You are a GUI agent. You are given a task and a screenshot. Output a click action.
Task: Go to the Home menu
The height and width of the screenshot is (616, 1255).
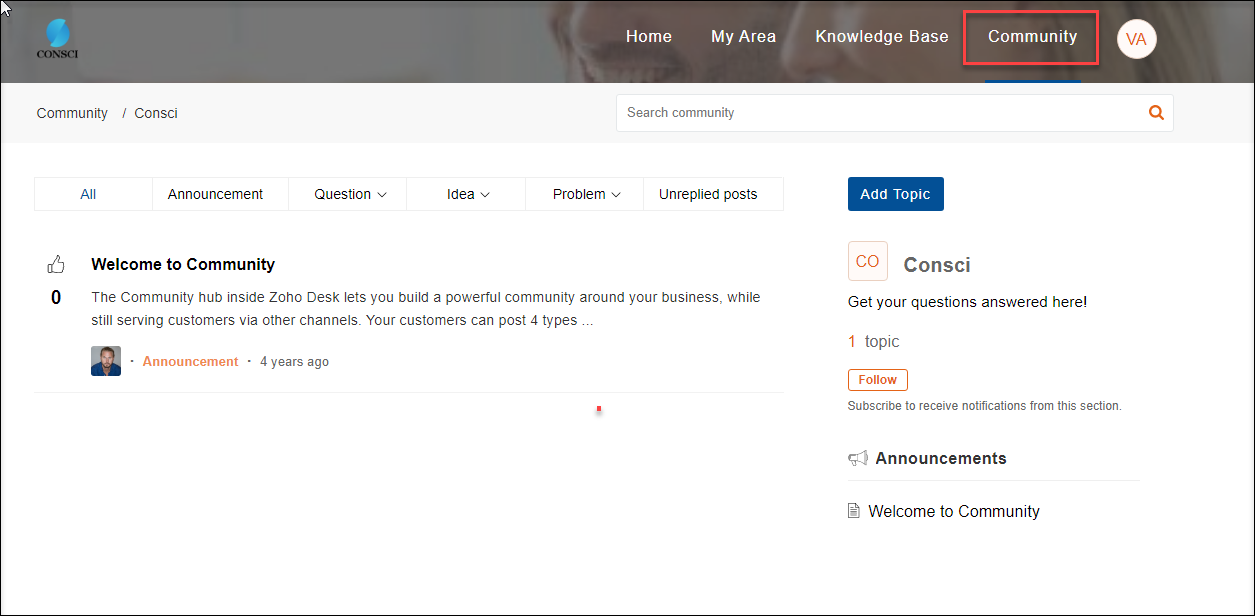pos(649,37)
